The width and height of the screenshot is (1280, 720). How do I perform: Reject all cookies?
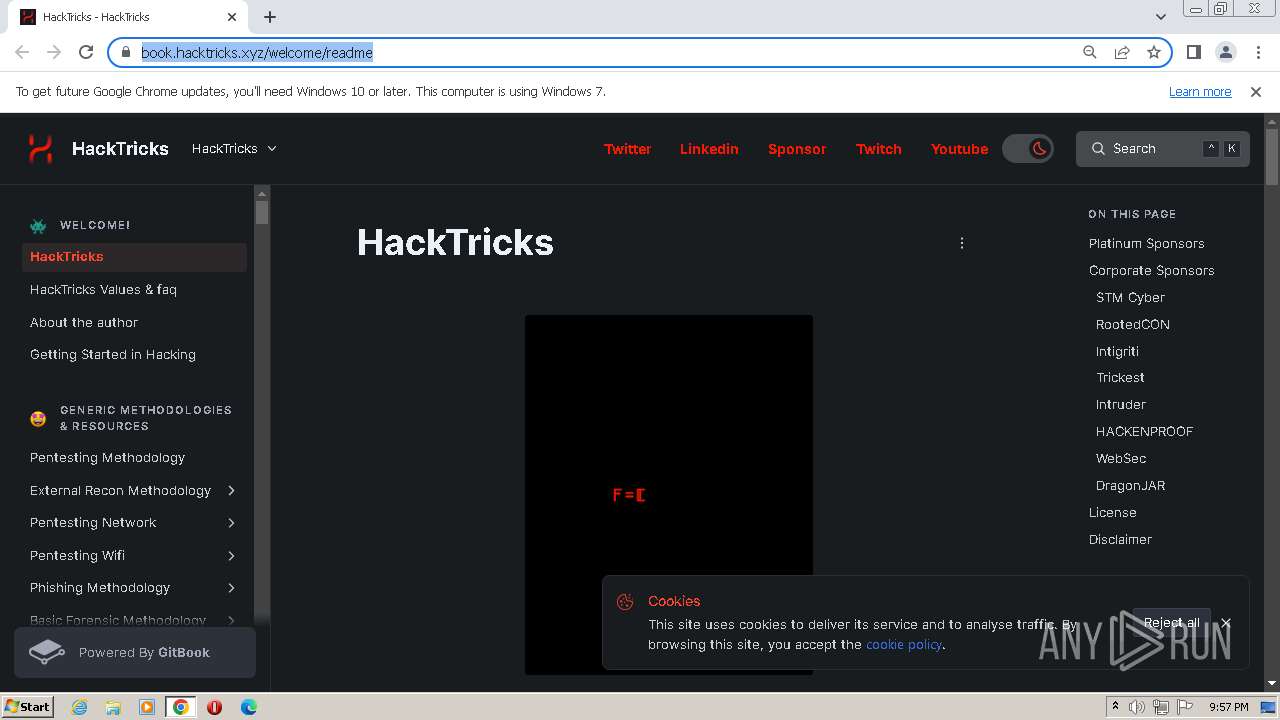1172,623
